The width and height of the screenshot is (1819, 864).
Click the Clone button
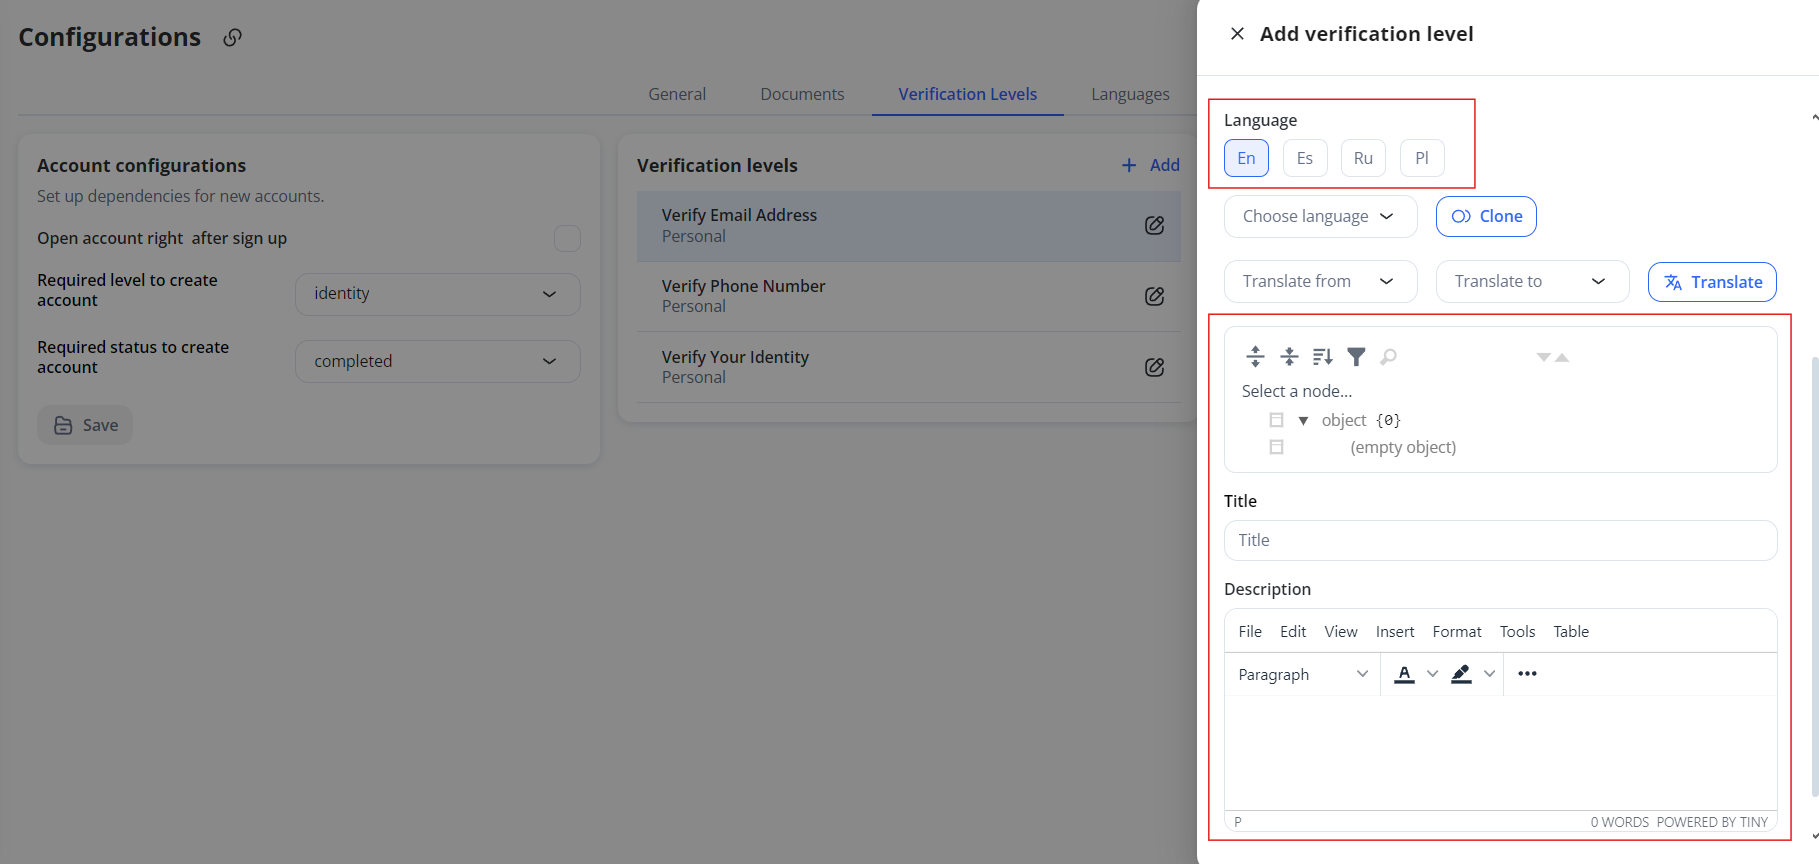tap(1486, 216)
